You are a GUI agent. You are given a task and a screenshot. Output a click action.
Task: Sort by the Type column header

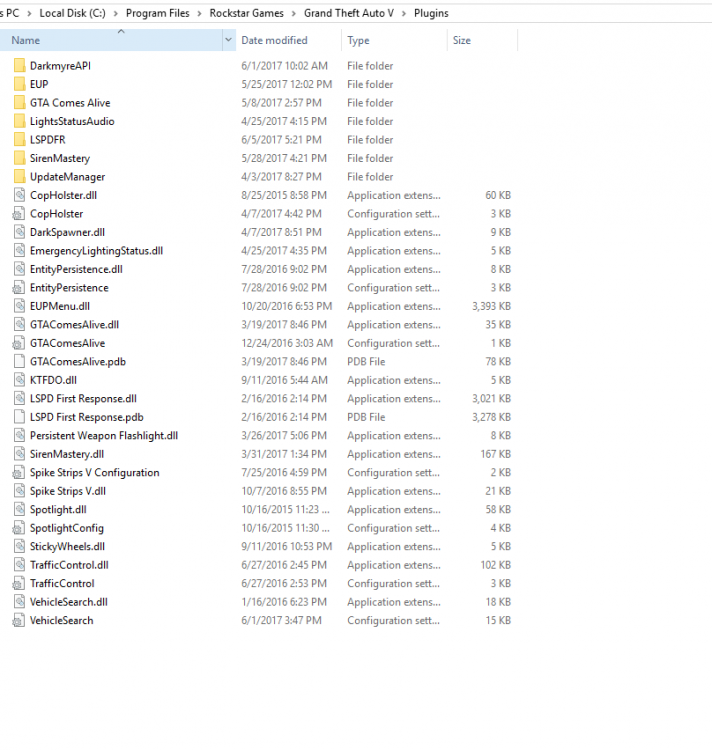tap(394, 40)
